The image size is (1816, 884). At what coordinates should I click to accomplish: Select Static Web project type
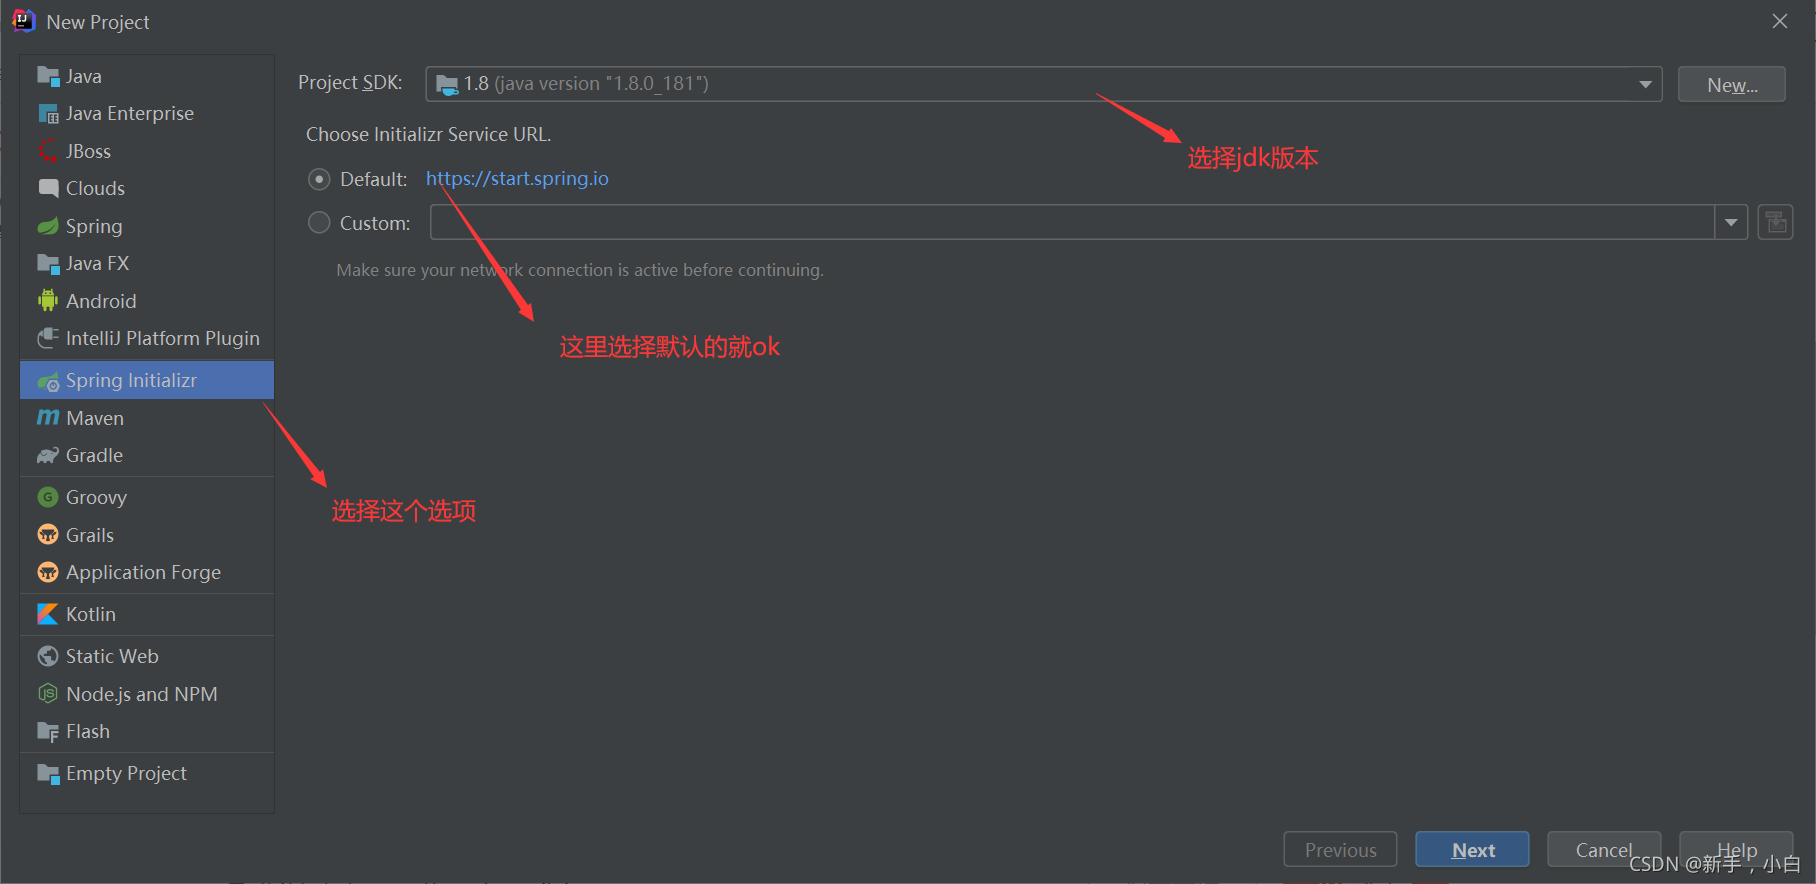(147, 656)
